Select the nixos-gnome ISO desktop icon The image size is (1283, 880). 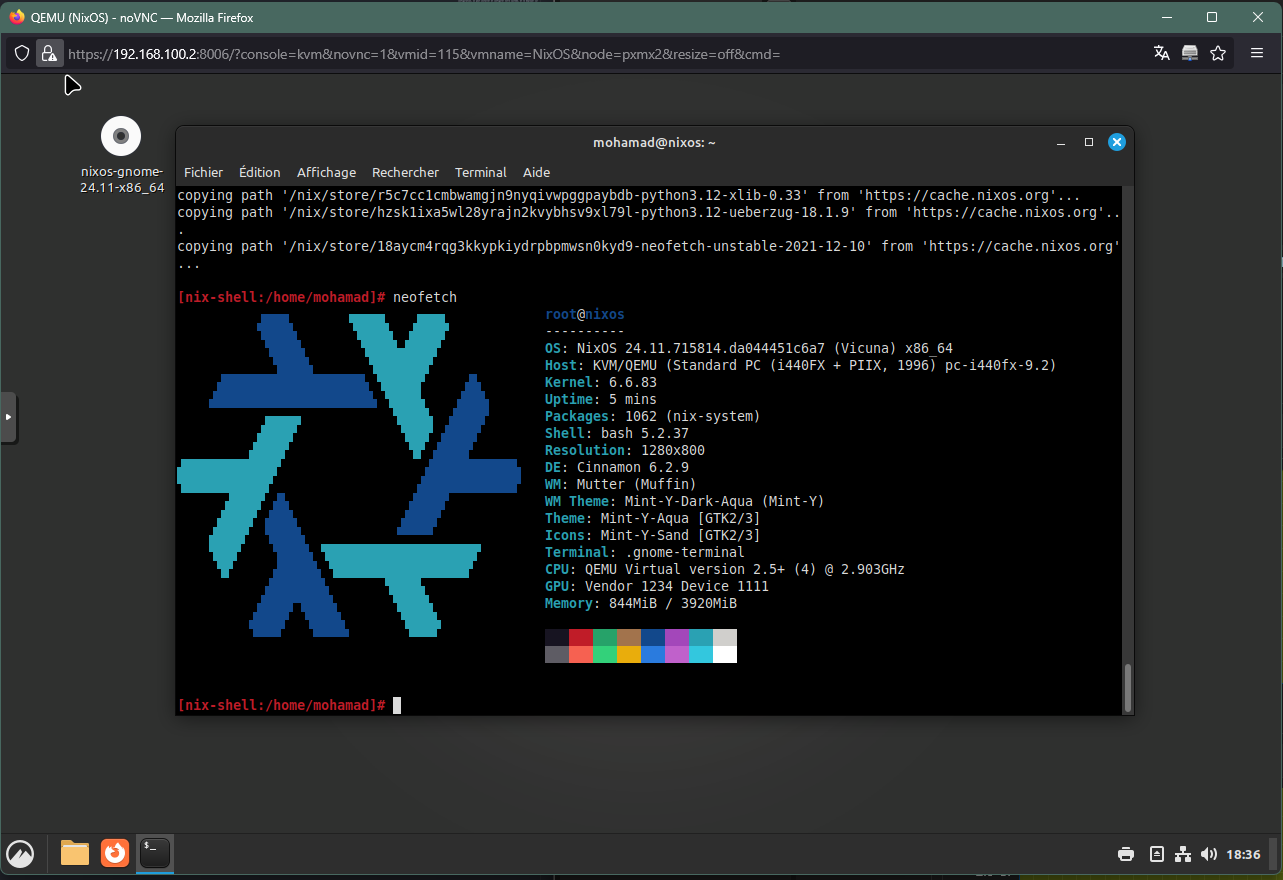click(x=121, y=156)
